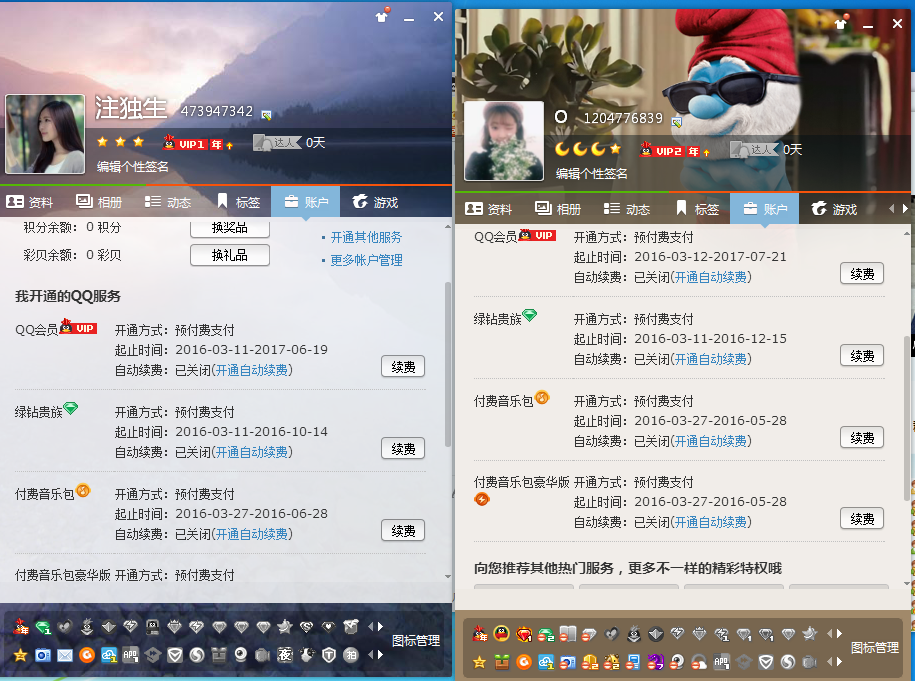Open the mail envelope icon in 汪独生 window
The height and width of the screenshot is (681, 915).
(65, 655)
